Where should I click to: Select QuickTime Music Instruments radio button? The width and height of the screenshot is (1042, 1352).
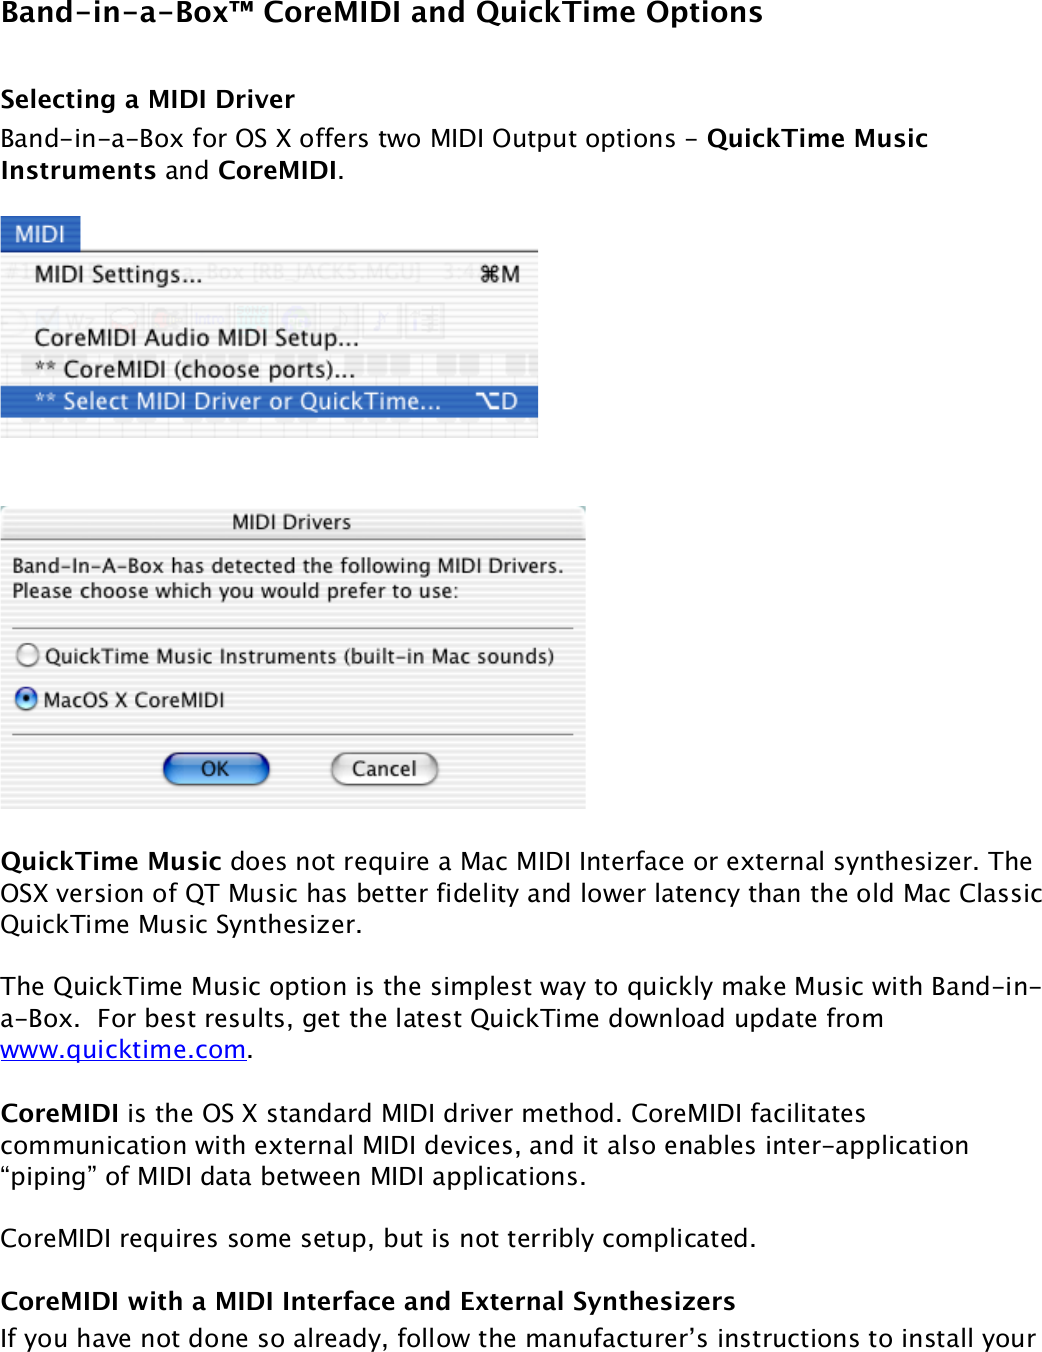click(x=28, y=655)
